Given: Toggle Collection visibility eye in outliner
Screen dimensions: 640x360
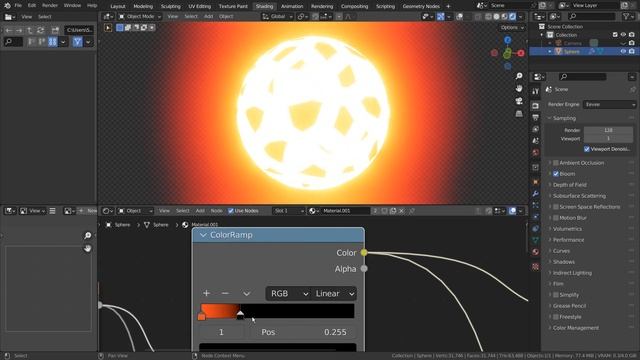Looking at the screenshot, I should pyautogui.click(x=623, y=35).
